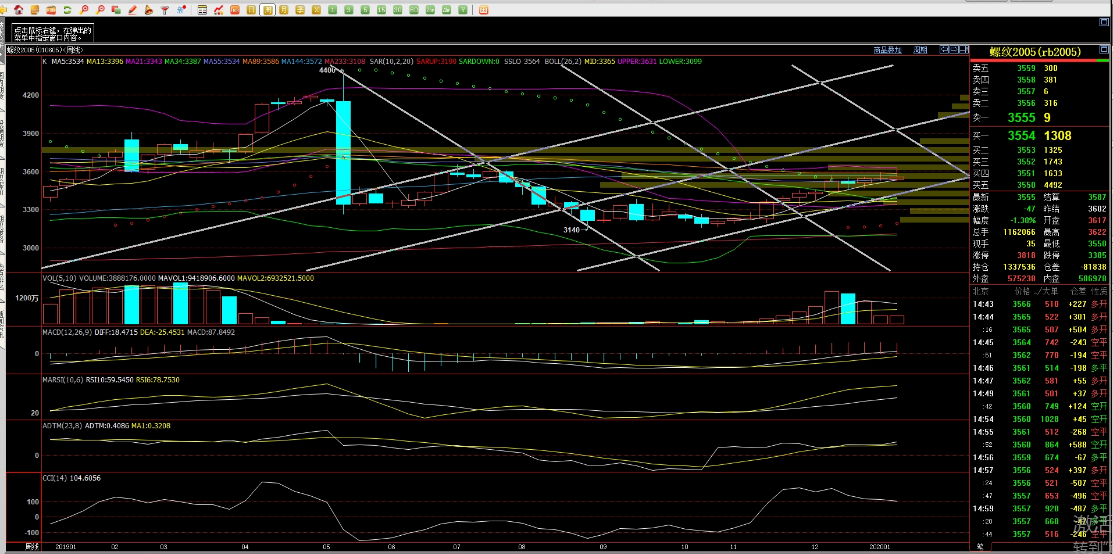
Task: Click the 性质 nature column header
Action: pyautogui.click(x=1099, y=291)
